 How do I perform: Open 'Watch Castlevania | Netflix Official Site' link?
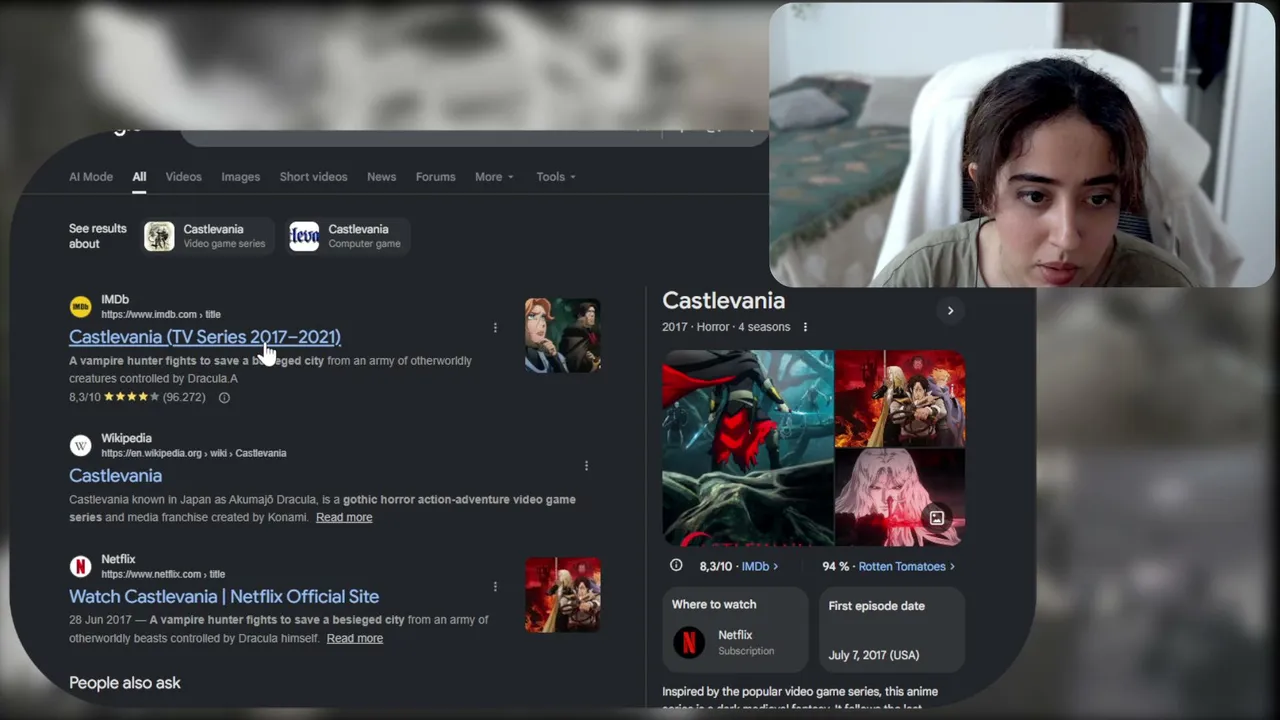(x=224, y=597)
